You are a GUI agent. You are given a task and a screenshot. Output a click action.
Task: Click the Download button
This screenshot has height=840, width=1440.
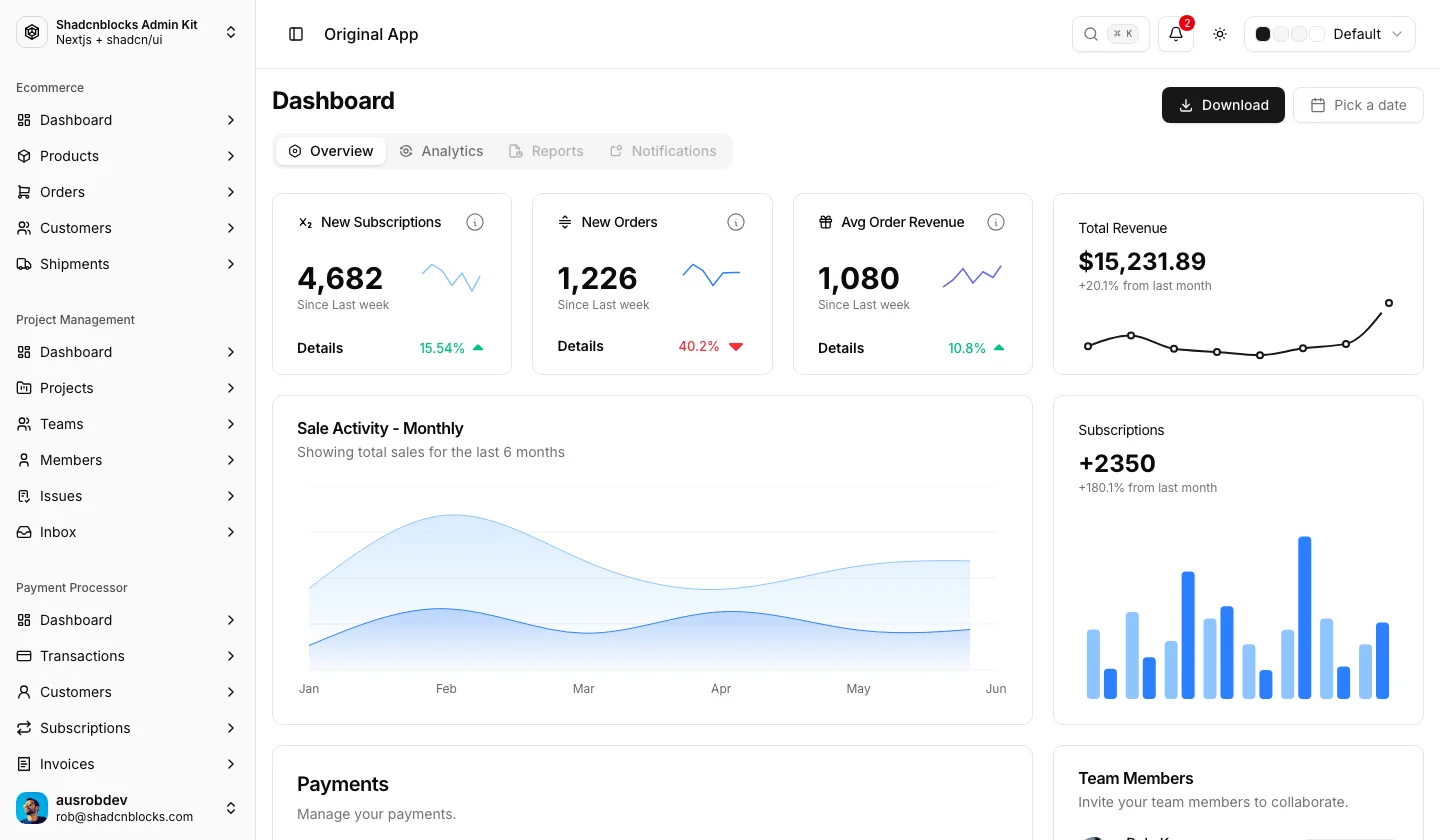tap(1223, 105)
